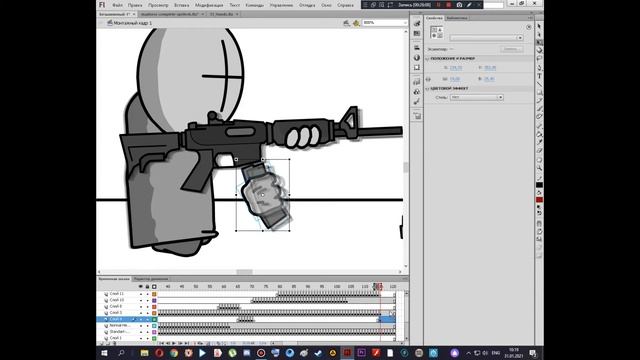This screenshot has width=640, height=360.
Task: Collapse the ПОЛОЖЕНИЕ И РАЗМЕР section
Action: coord(427,59)
